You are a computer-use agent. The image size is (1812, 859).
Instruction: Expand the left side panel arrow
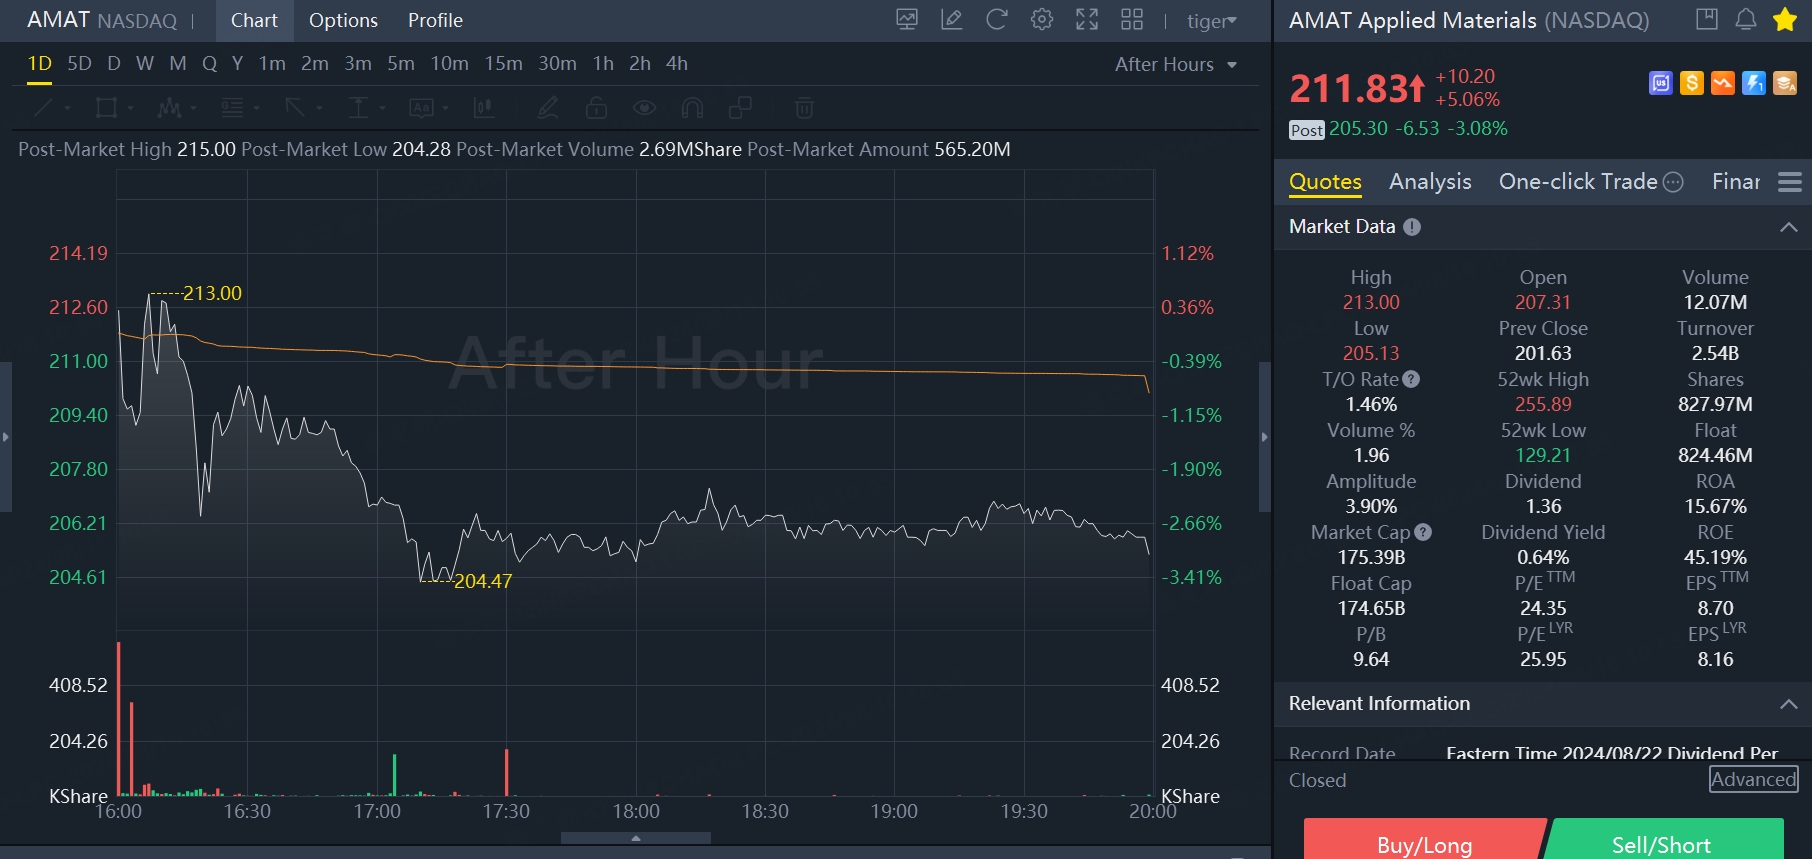coord(6,437)
